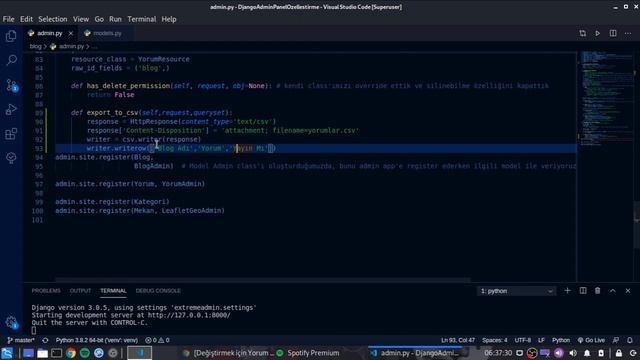Open Chrome from the taskbar
Viewport: 640px width, 360px height.
pos(71,353)
